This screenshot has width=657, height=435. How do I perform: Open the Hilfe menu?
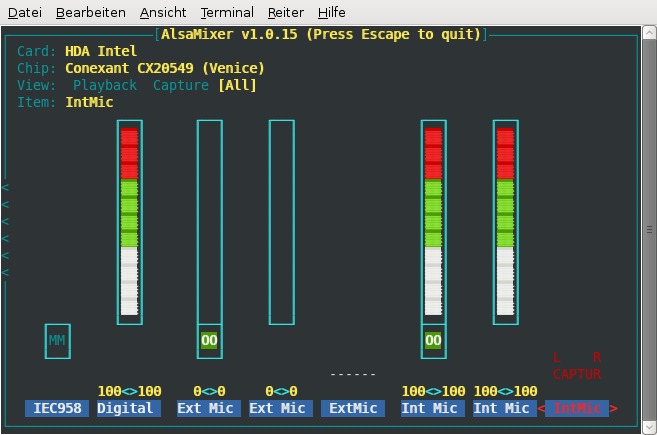pos(331,13)
